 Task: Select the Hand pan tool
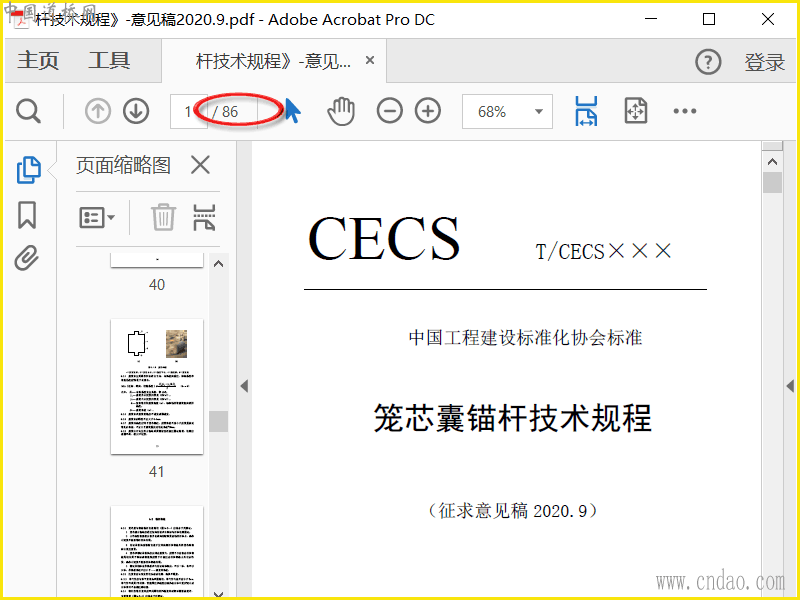coord(341,111)
